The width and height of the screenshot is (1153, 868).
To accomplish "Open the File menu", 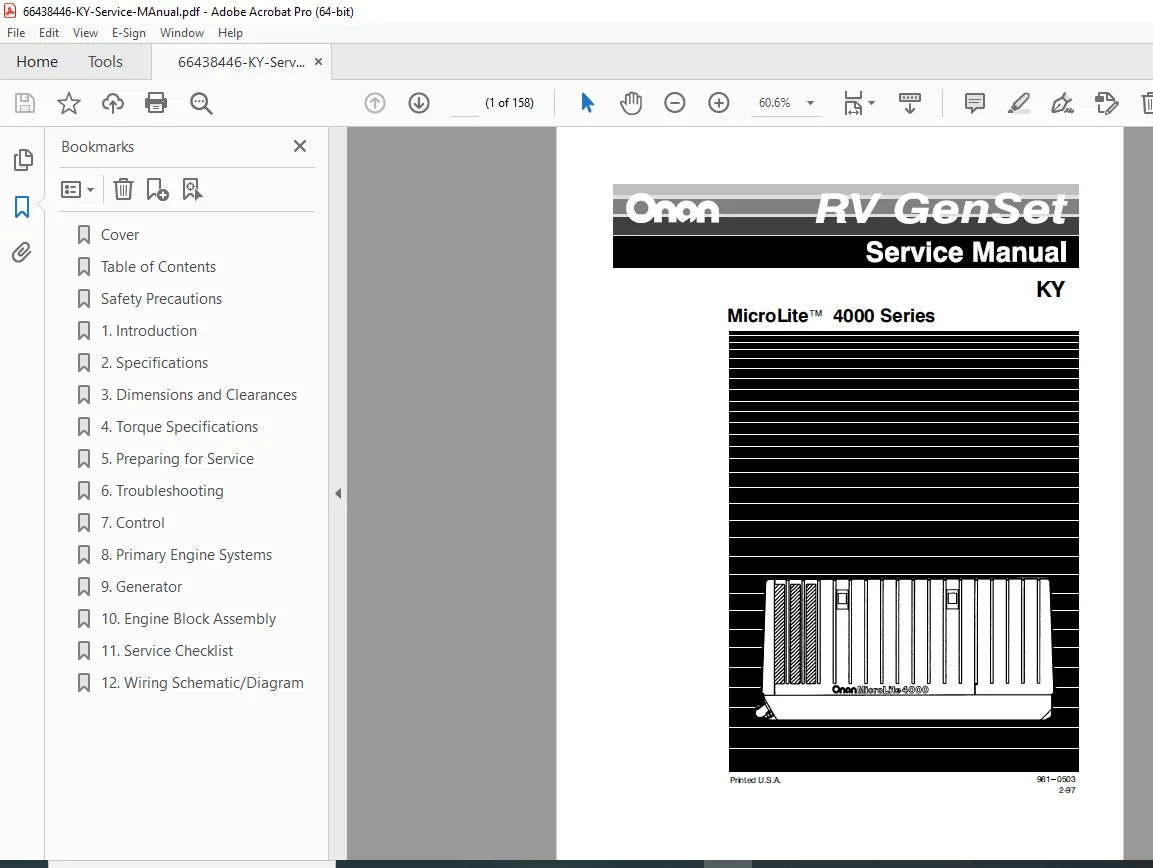I will coord(16,33).
